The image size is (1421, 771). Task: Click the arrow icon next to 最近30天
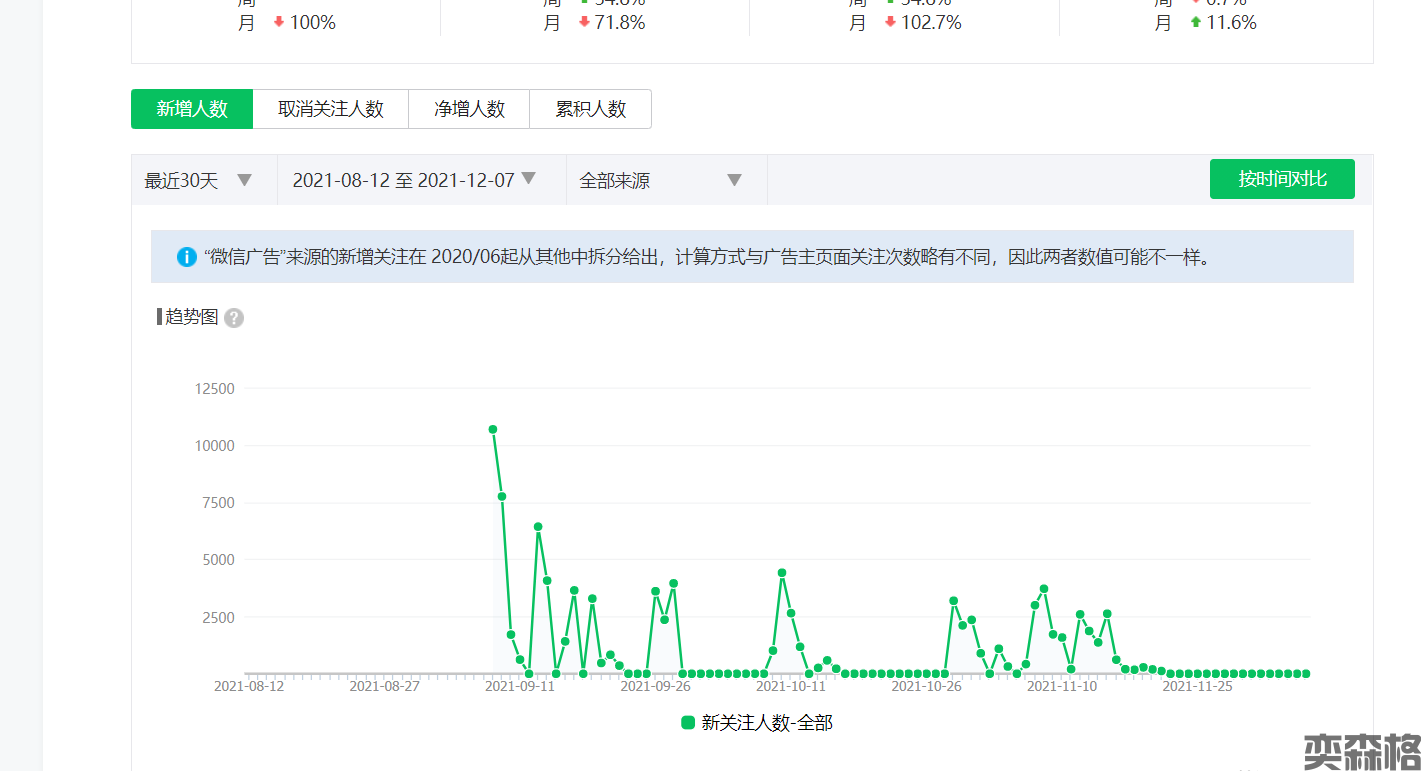244,180
